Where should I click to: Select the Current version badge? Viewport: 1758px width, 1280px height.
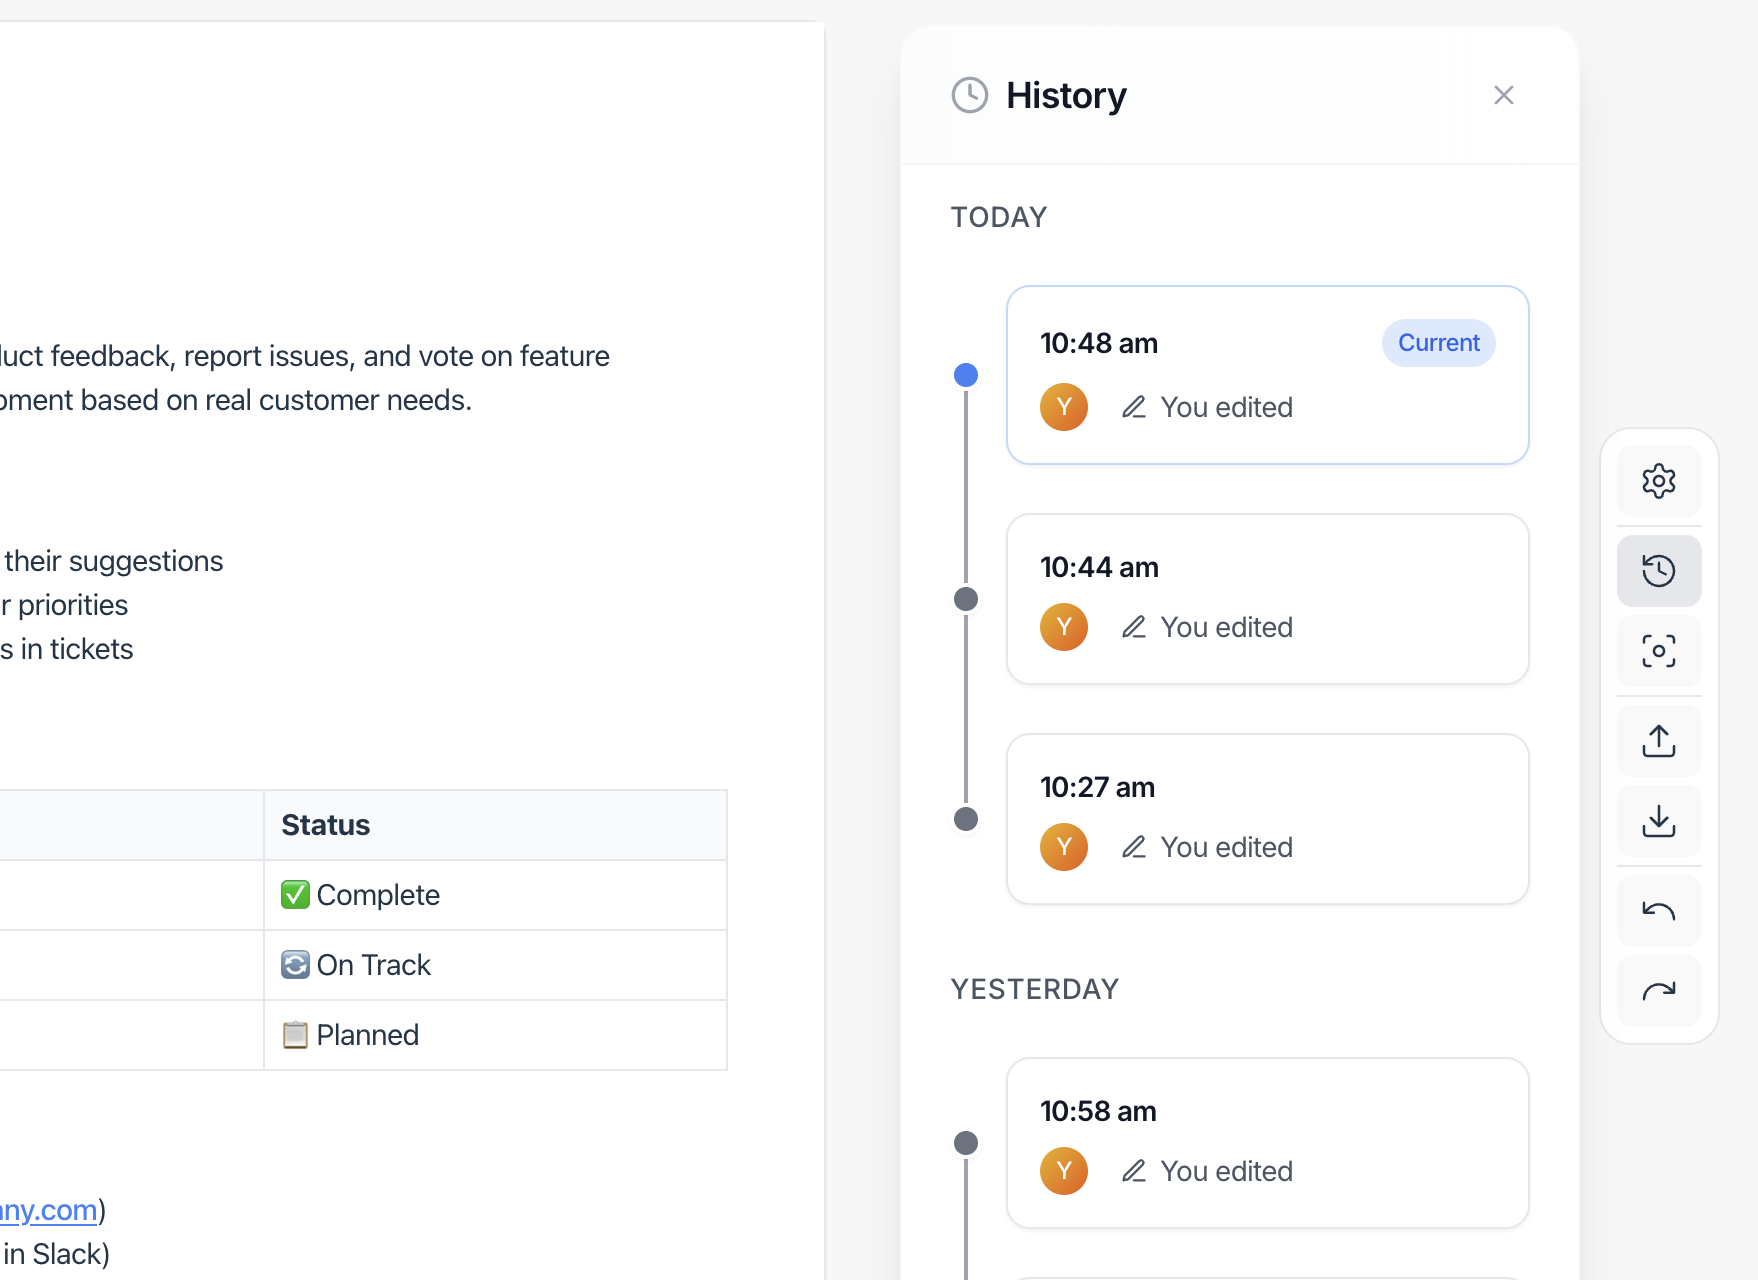1438,342
